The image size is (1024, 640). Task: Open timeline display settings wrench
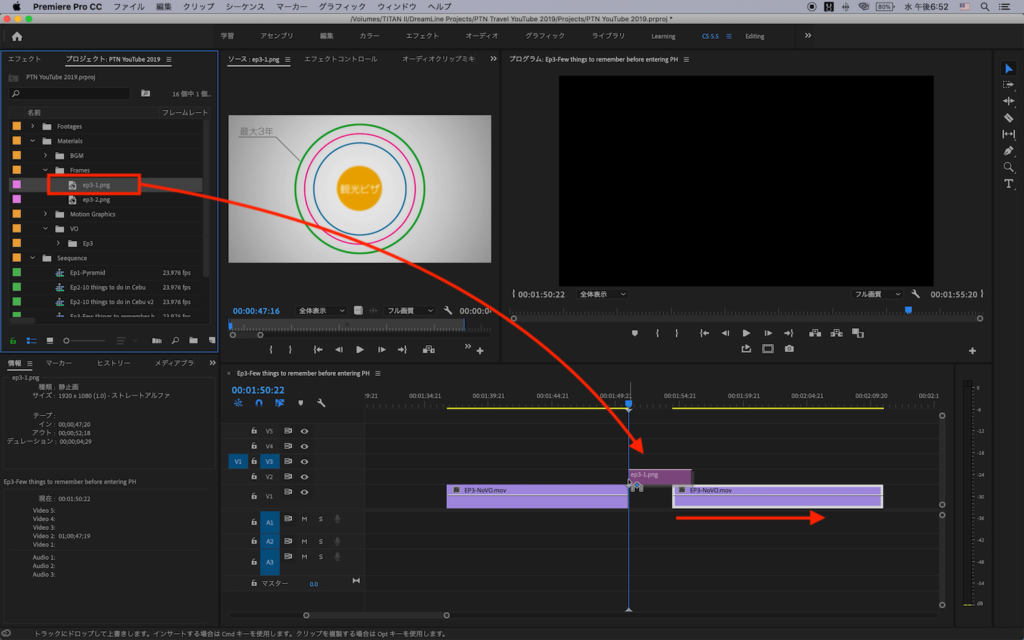tap(321, 403)
